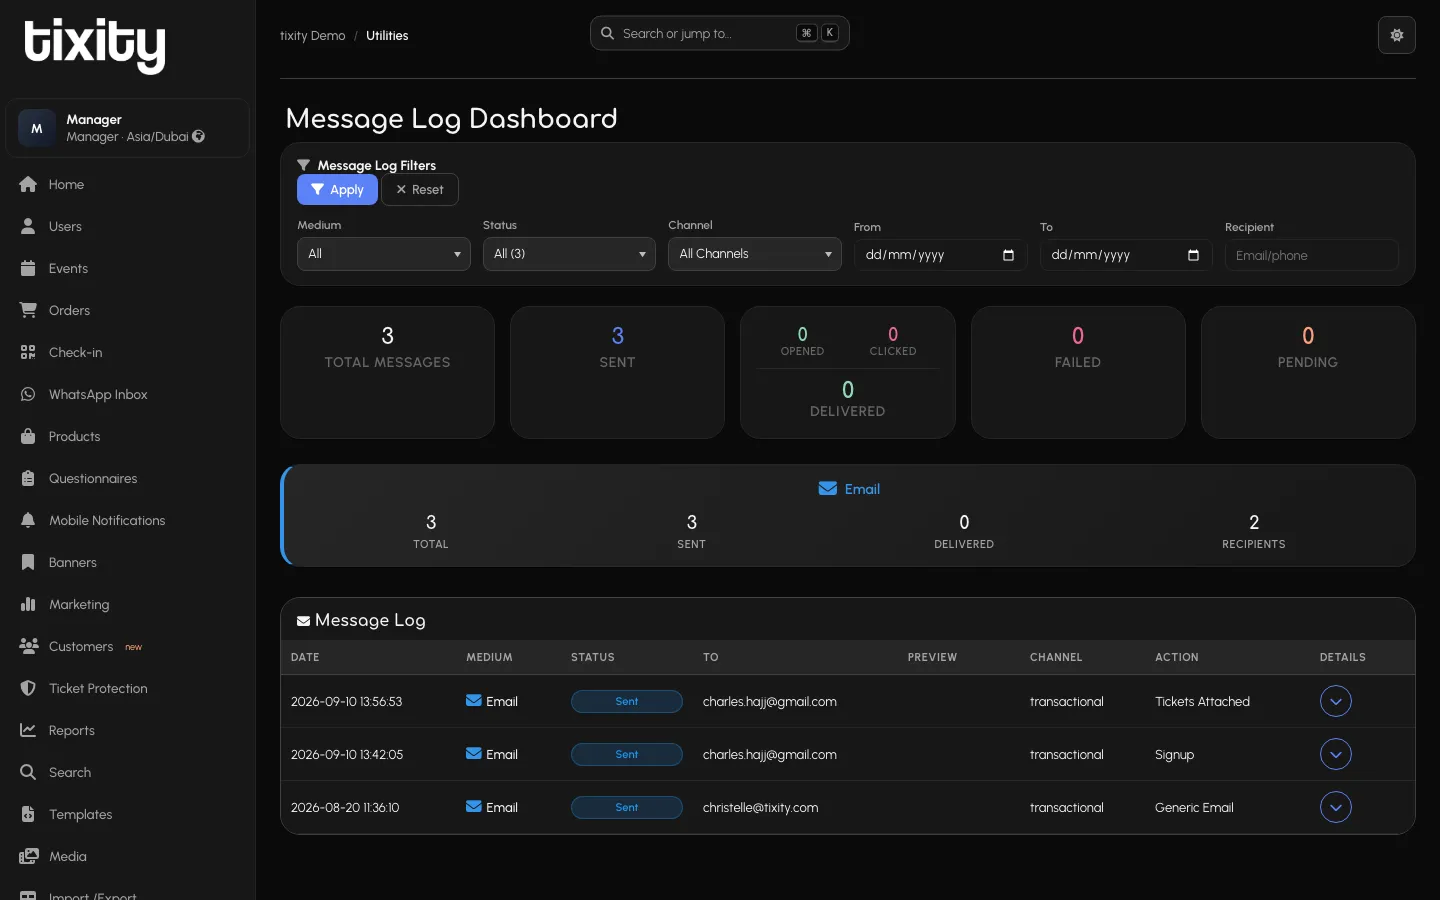1440x900 pixels.
Task: Click the Recipient Email/phone field
Action: click(1312, 255)
